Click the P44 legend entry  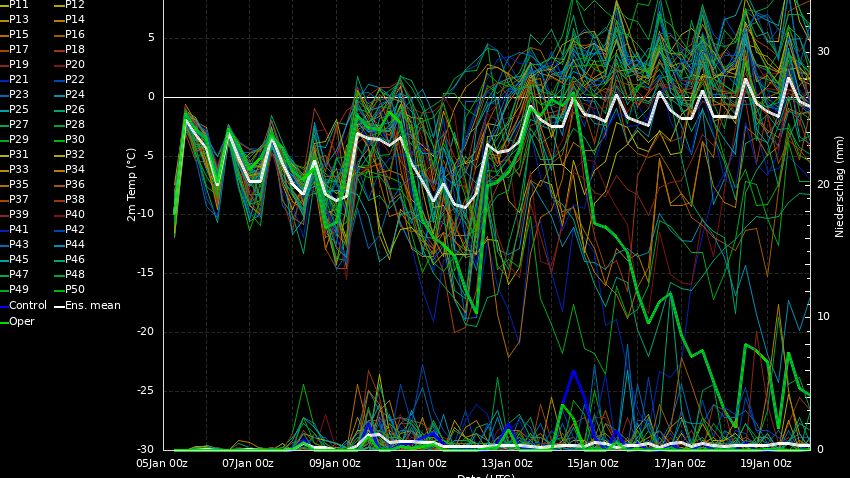coord(75,244)
